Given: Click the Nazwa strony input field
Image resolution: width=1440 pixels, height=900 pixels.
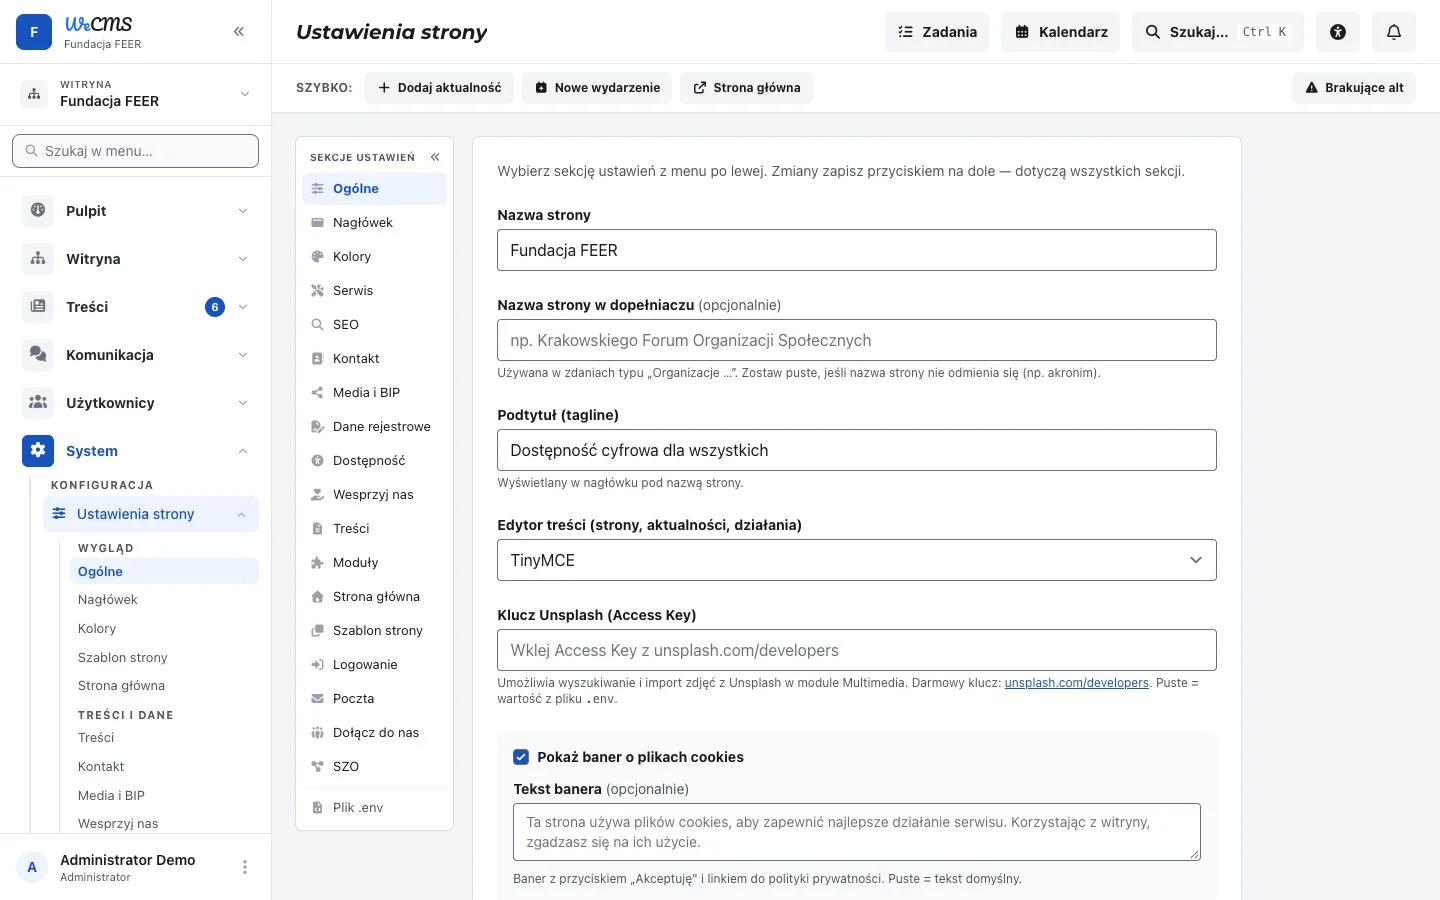Looking at the screenshot, I should [857, 250].
